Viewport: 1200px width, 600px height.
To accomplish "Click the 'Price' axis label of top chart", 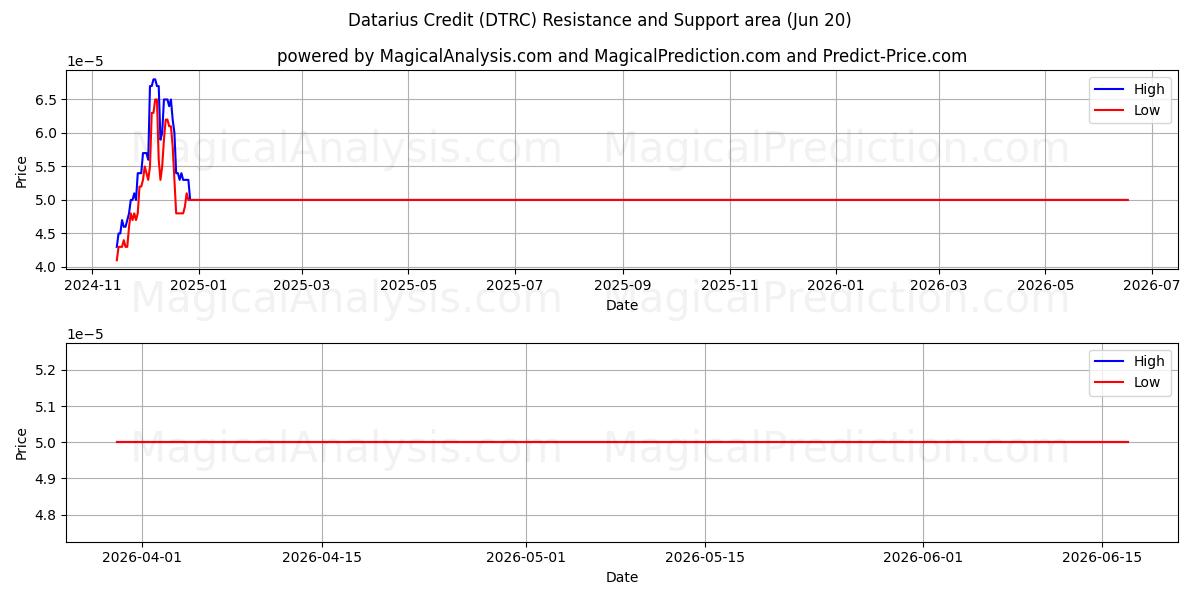I will click(22, 170).
